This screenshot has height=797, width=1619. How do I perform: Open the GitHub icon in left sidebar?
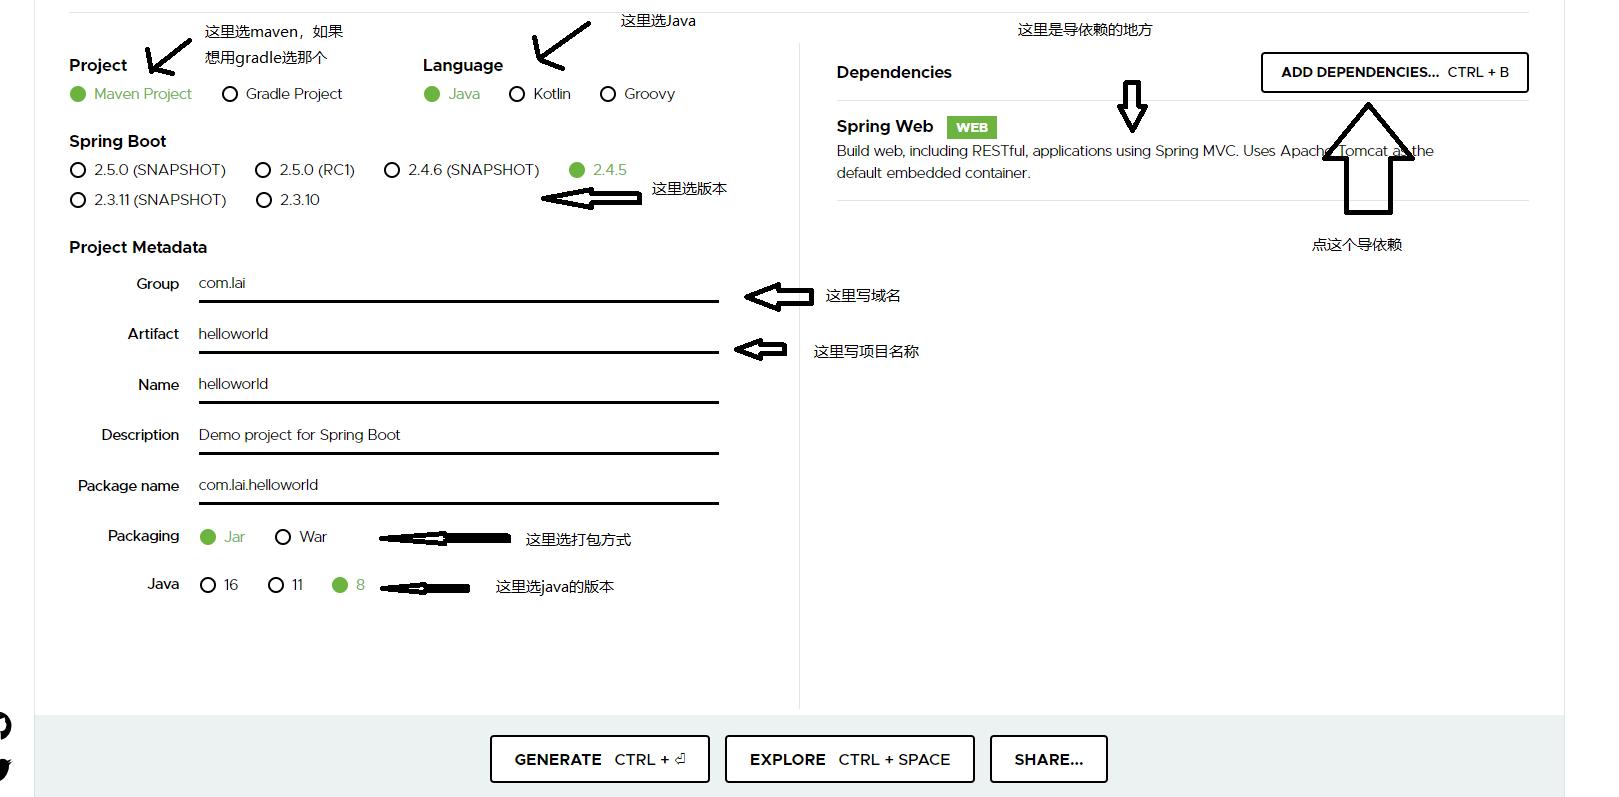[x=5, y=726]
